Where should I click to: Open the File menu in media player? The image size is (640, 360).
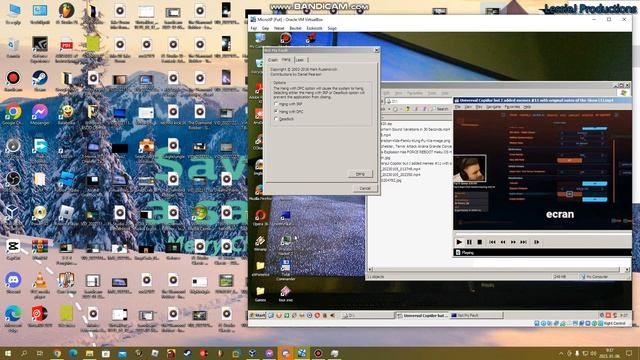(x=458, y=107)
